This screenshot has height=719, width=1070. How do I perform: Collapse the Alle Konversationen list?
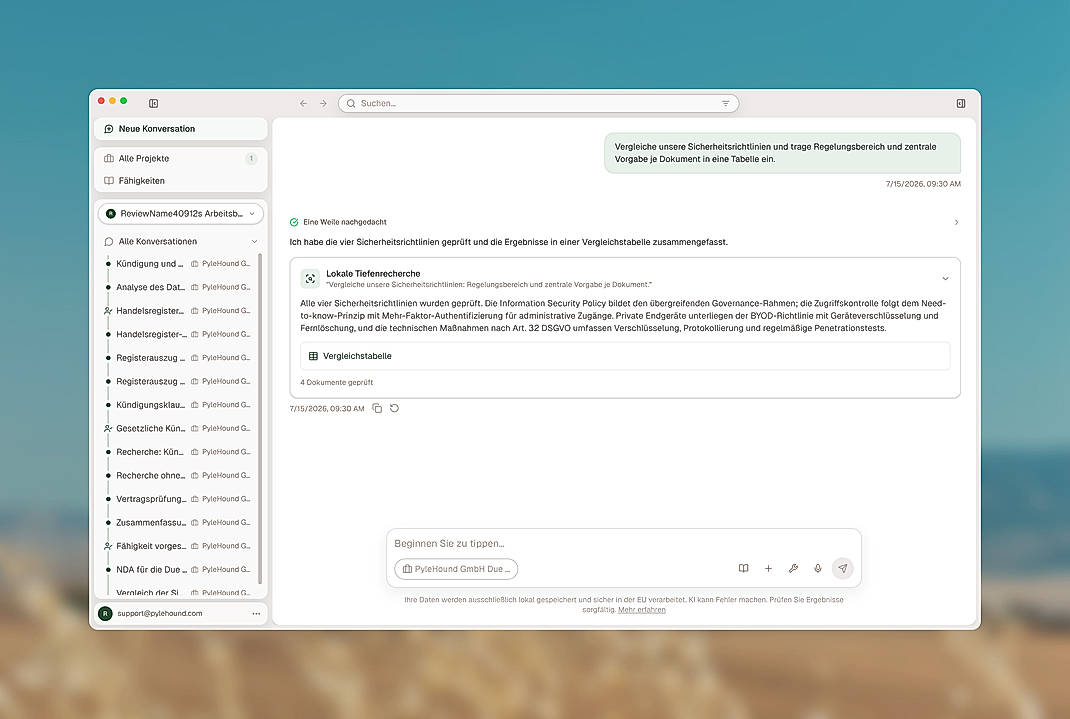(x=255, y=241)
